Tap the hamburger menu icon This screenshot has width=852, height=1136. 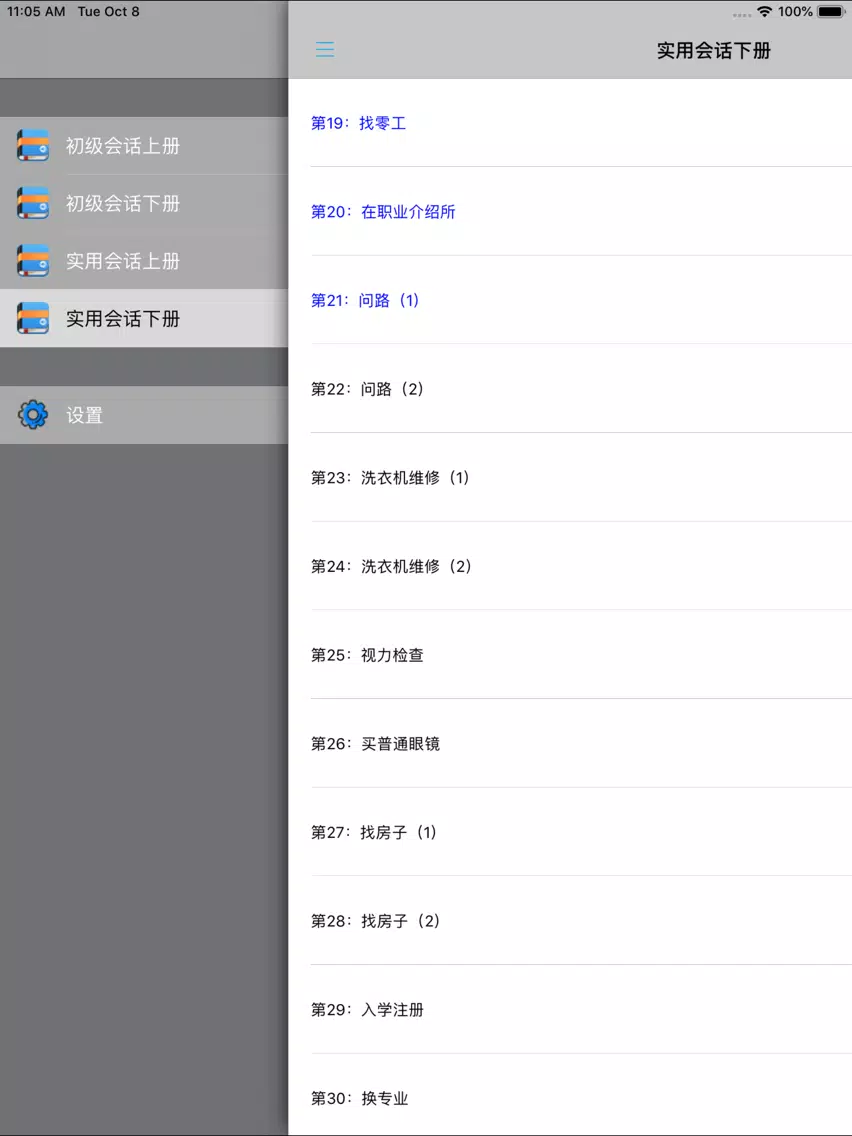(x=325, y=50)
